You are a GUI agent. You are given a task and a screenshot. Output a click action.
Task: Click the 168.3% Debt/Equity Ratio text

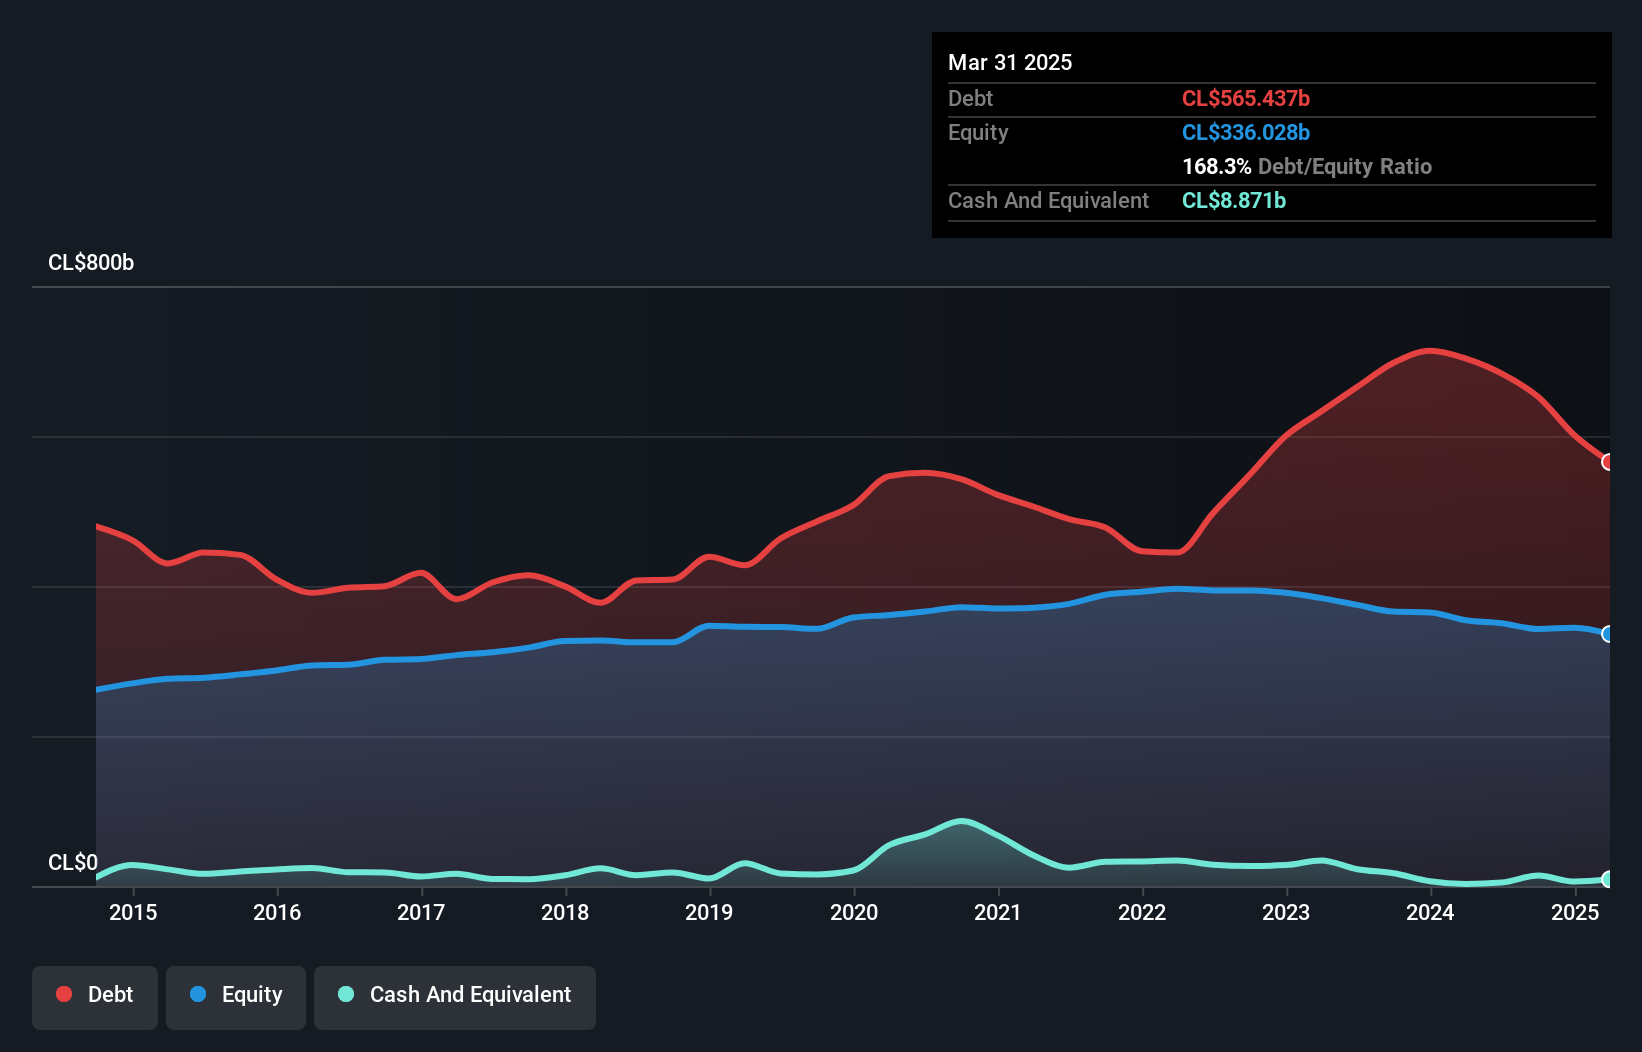pyautogui.click(x=1306, y=166)
